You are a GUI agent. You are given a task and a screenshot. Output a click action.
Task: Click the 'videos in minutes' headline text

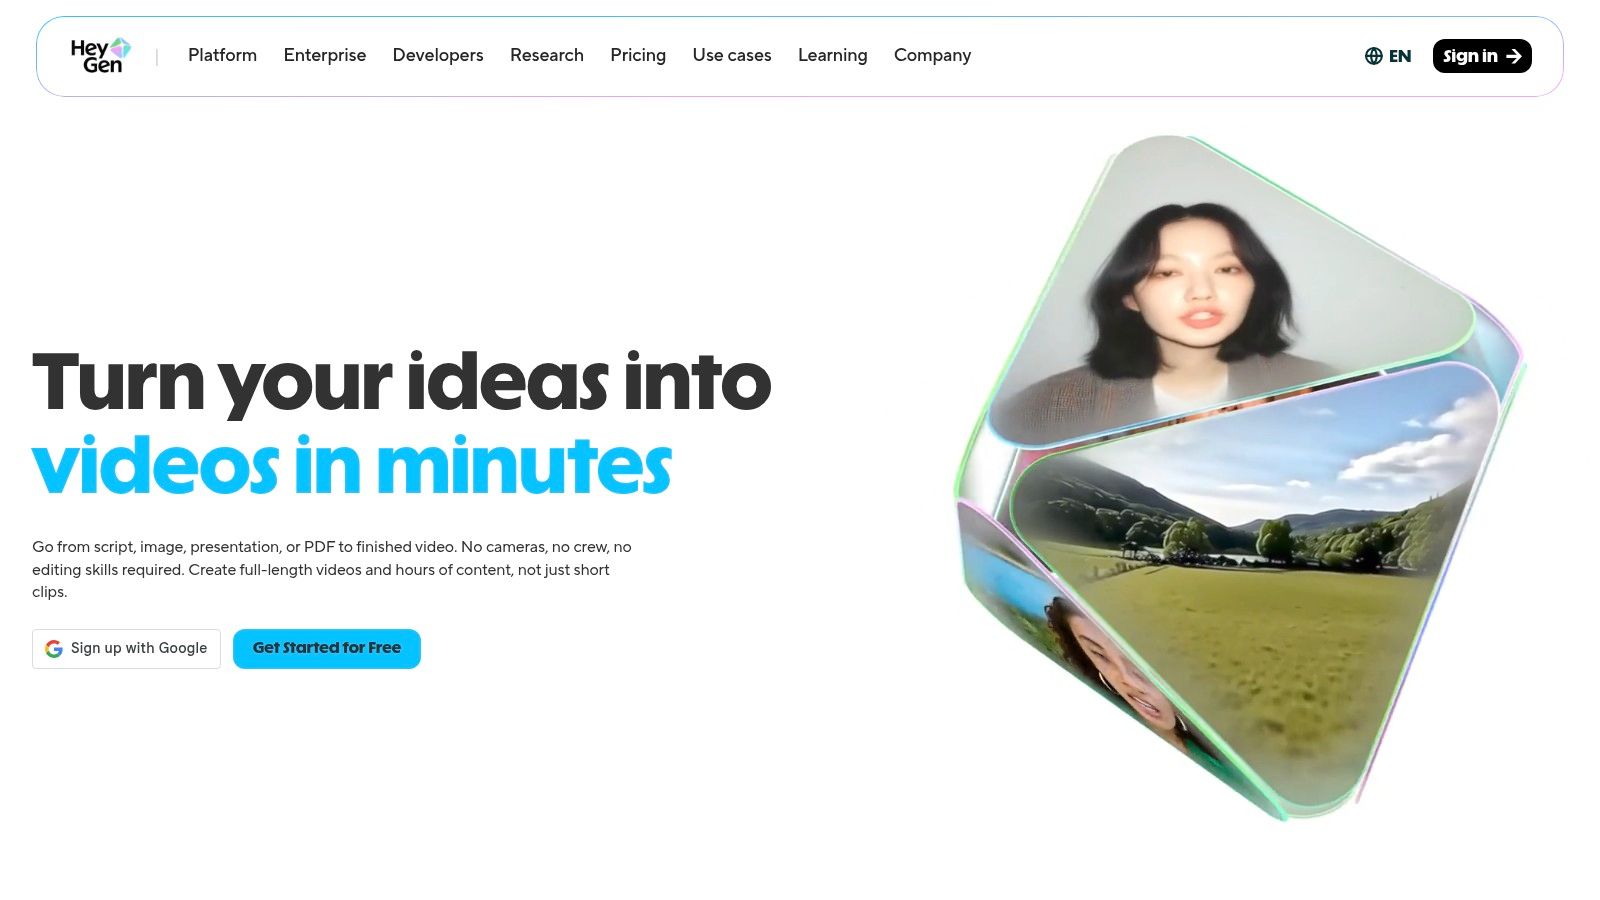[352, 466]
